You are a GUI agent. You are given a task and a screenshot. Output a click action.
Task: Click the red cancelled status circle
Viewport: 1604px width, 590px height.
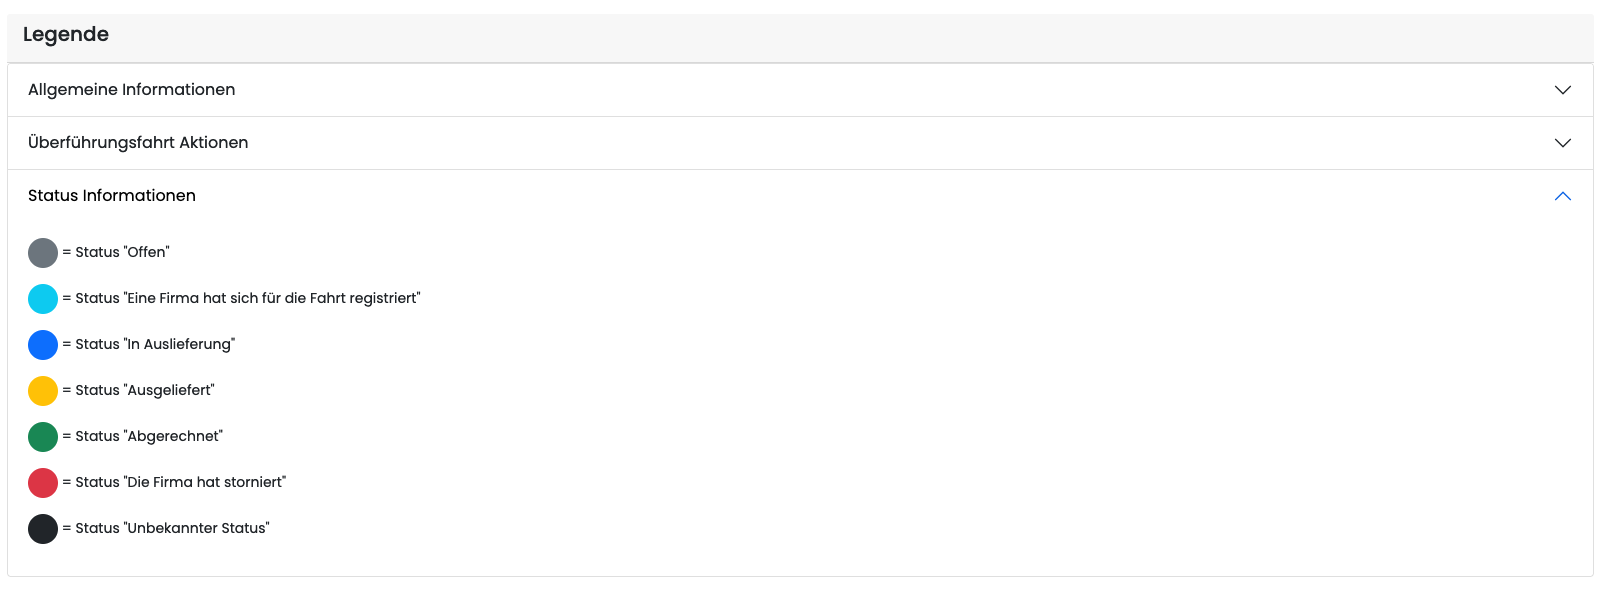[x=43, y=483]
